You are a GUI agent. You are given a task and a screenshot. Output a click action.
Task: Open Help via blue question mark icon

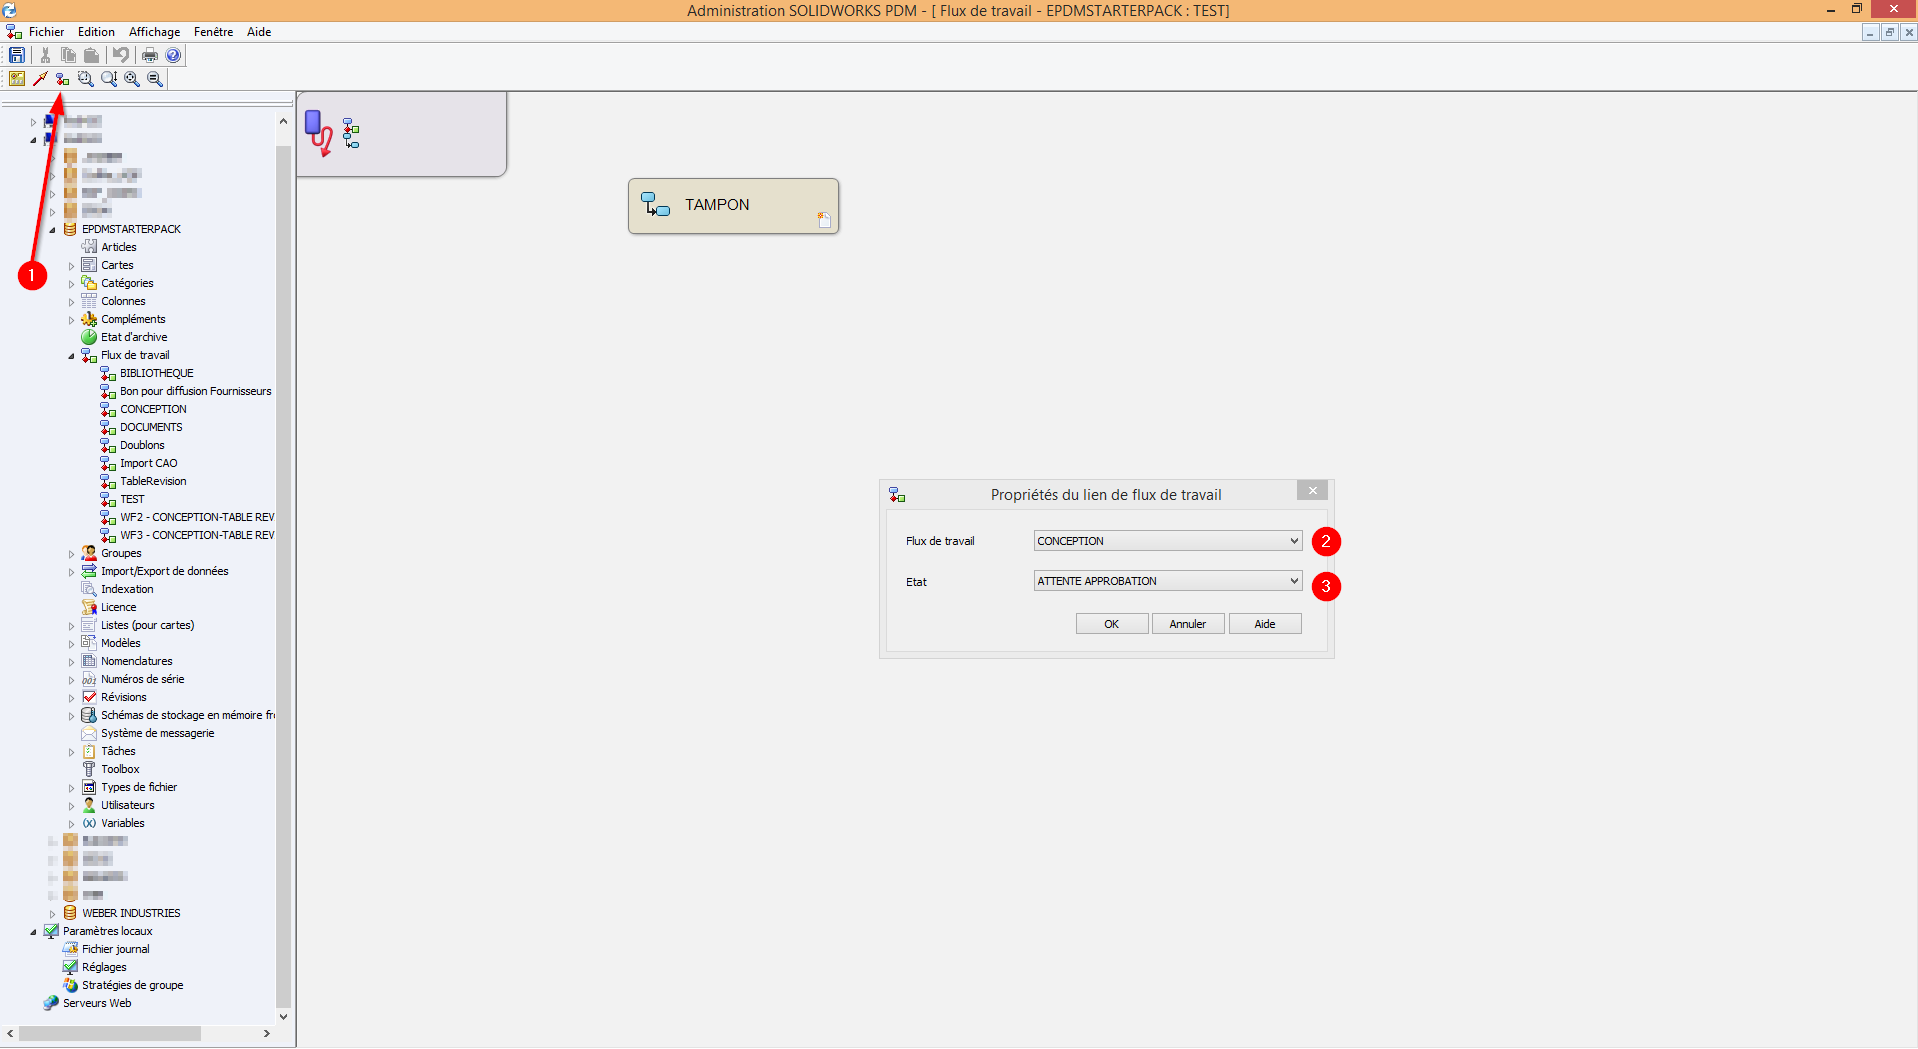tap(173, 55)
